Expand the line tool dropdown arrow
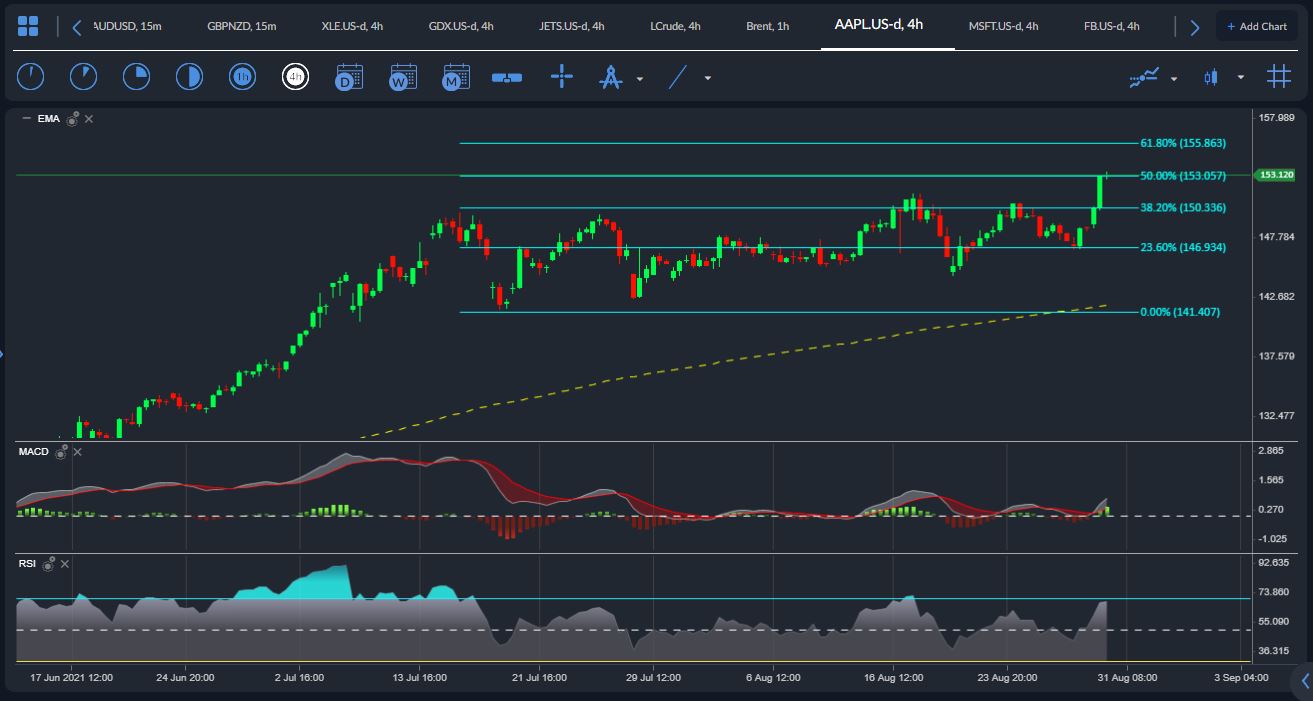This screenshot has width=1313, height=701. (708, 78)
